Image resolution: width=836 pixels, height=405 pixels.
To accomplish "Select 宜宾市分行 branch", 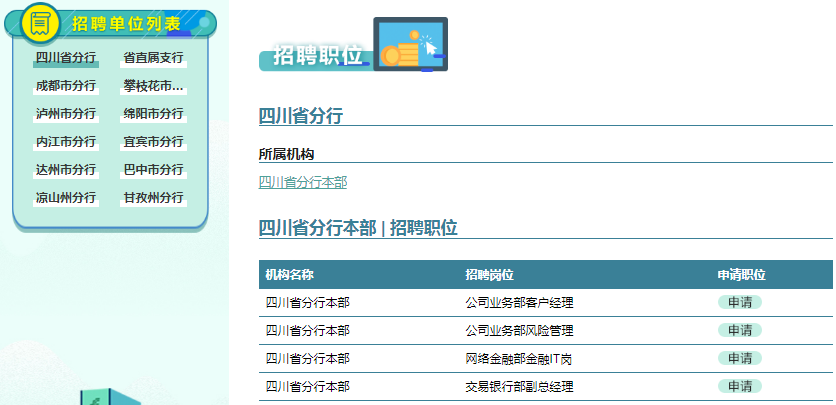I will click(153, 142).
